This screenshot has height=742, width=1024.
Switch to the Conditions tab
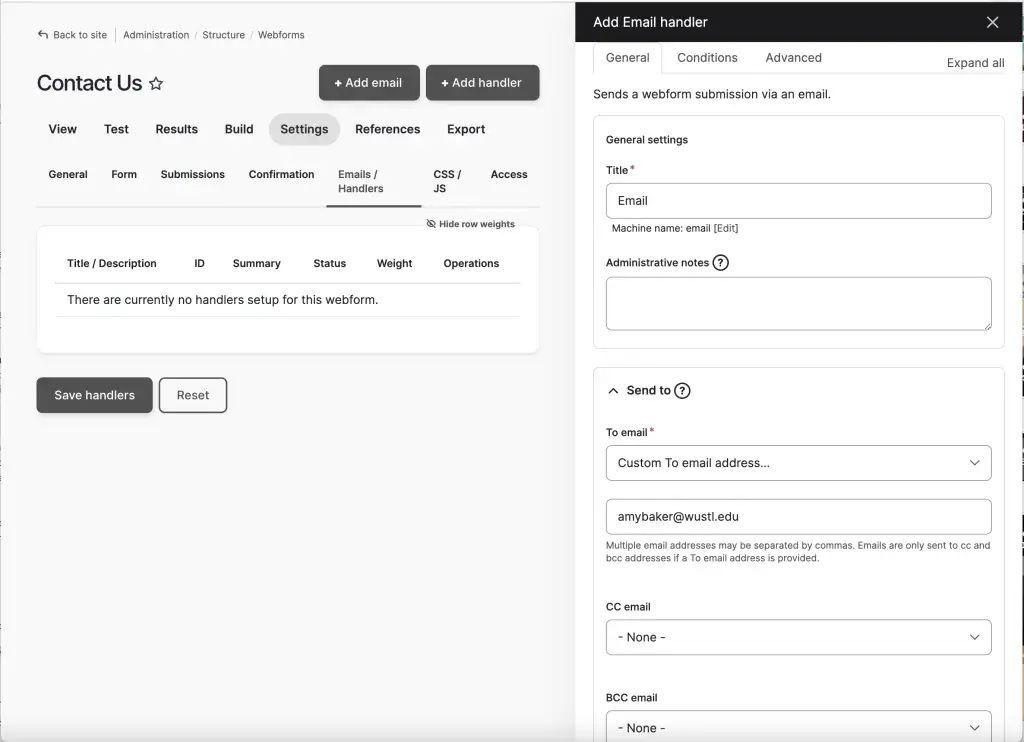[x=707, y=58]
